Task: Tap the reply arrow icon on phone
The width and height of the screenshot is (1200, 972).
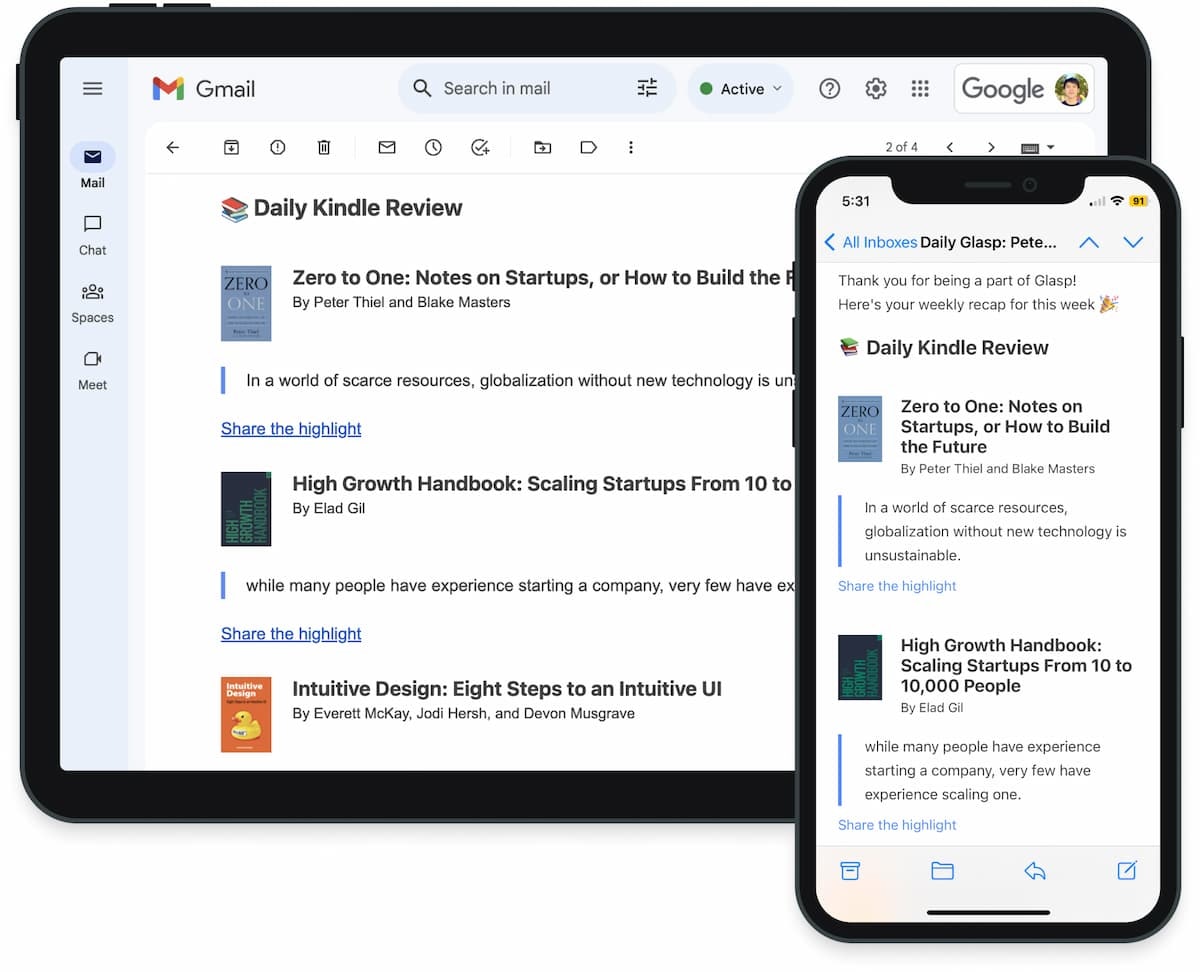Action: tap(1035, 871)
